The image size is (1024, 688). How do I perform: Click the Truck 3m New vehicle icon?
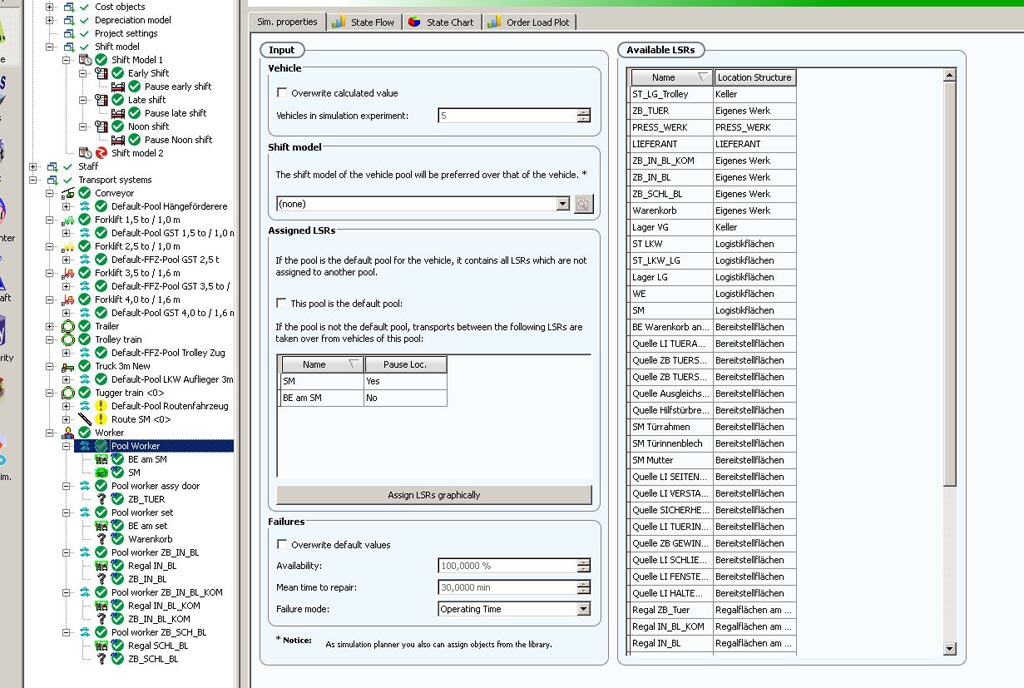(x=68, y=366)
